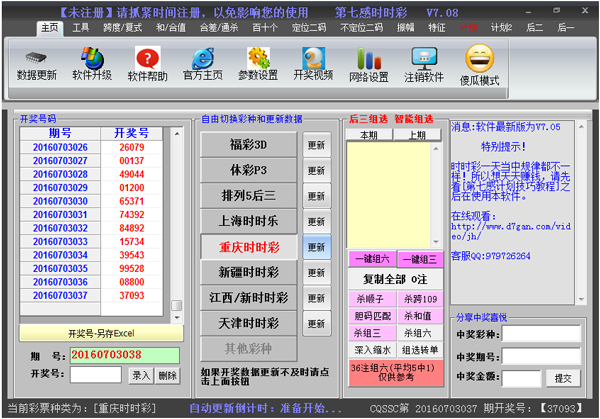Switch to 本期 tab in 后三组选
This screenshot has width=600, height=419.
click(369, 135)
